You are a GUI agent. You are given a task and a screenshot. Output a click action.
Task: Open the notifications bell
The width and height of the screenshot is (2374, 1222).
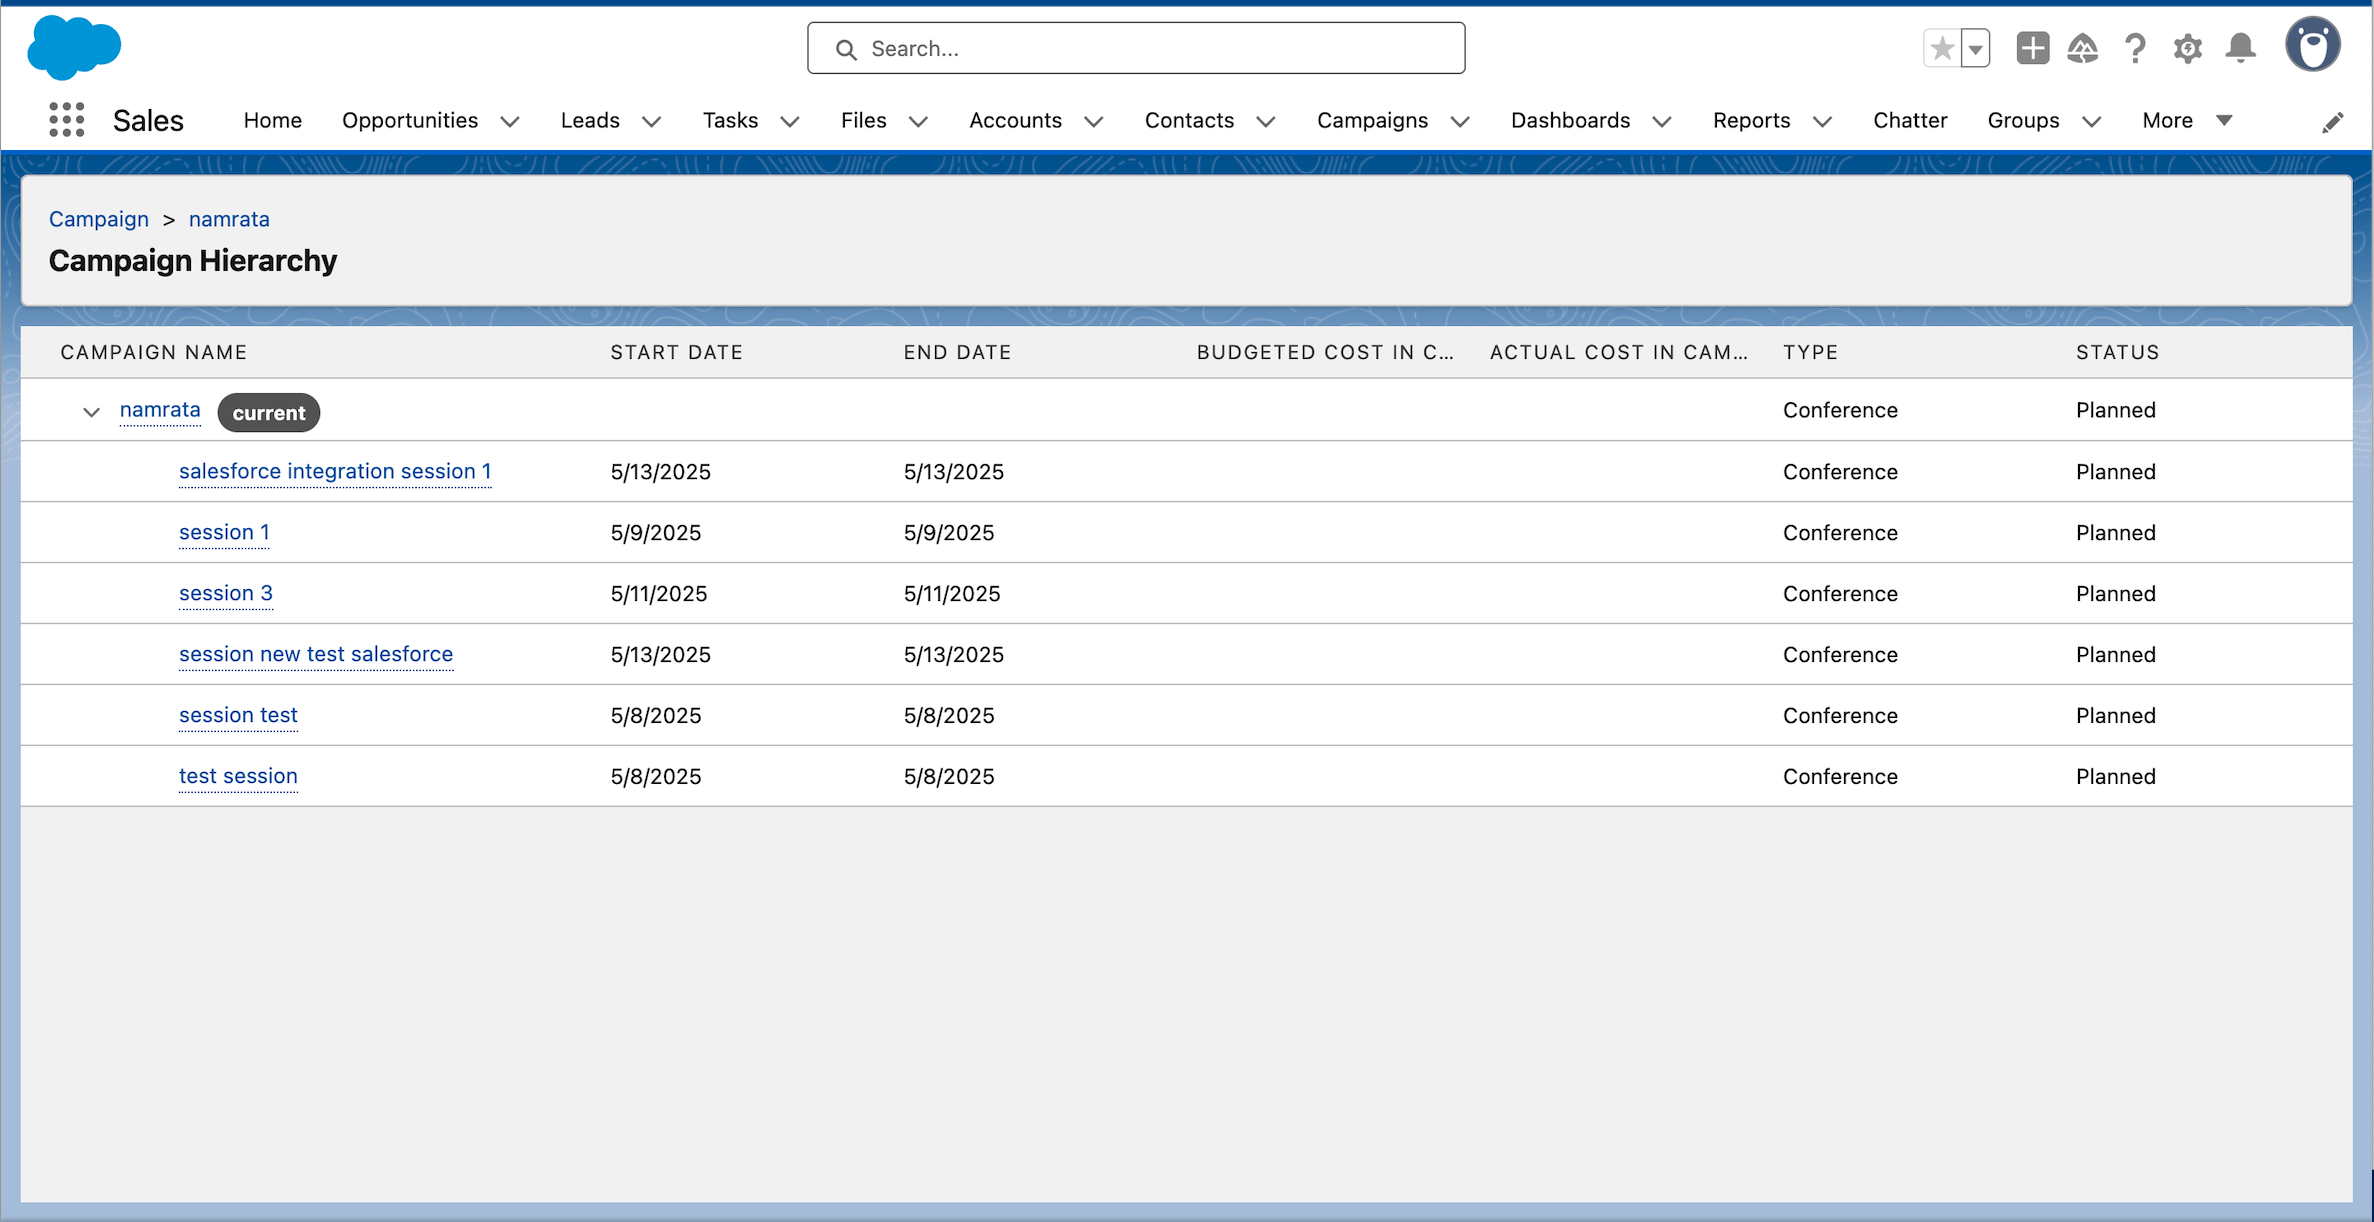(x=2240, y=48)
